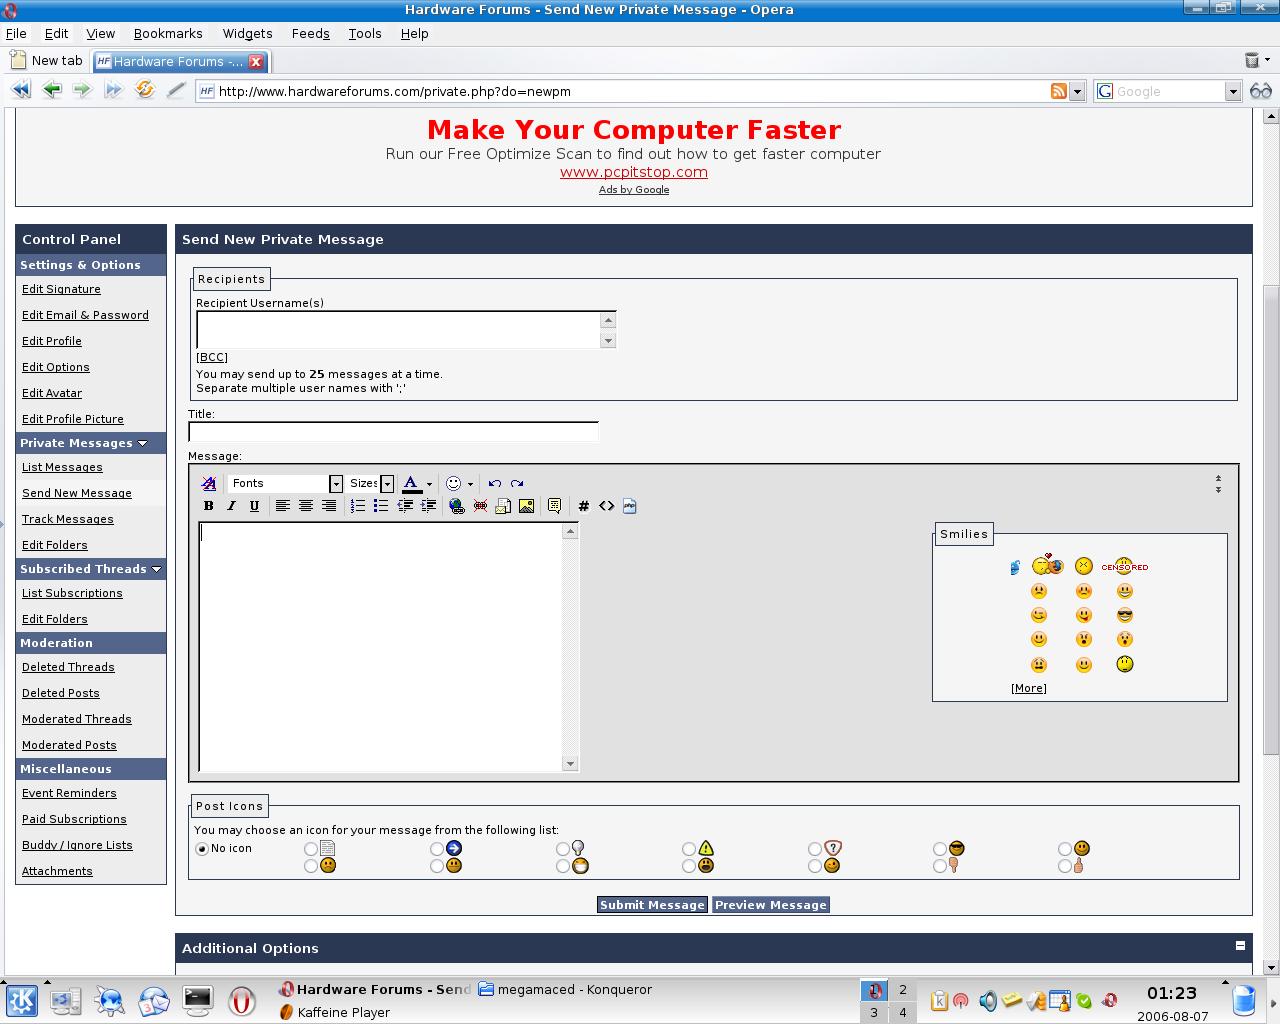Open the Fonts dropdown

[336, 484]
